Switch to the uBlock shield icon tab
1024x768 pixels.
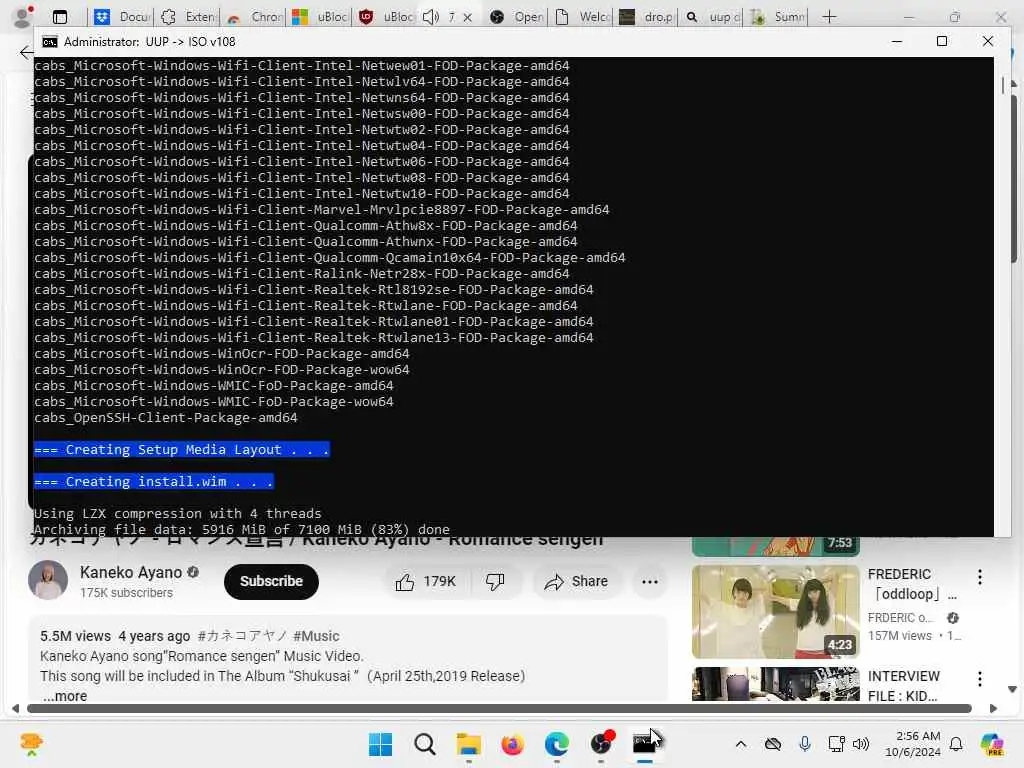click(x=386, y=17)
